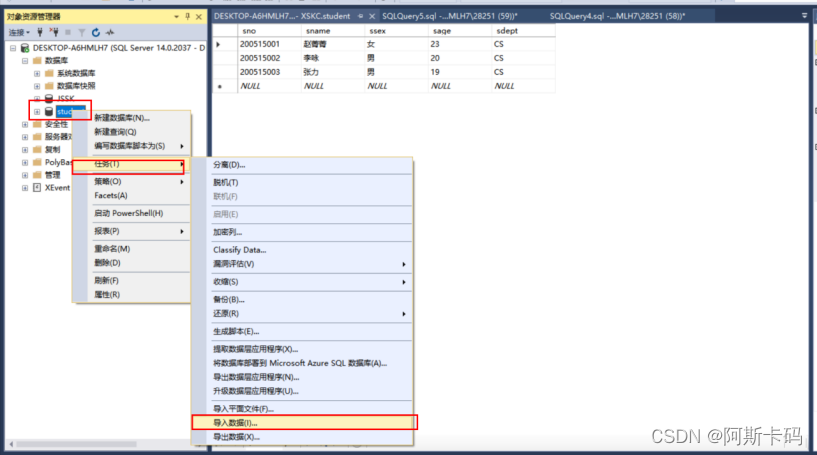This screenshot has width=817, height=455.
Task: Pin the XSKC.student tab with its pin icon
Action: [360, 16]
